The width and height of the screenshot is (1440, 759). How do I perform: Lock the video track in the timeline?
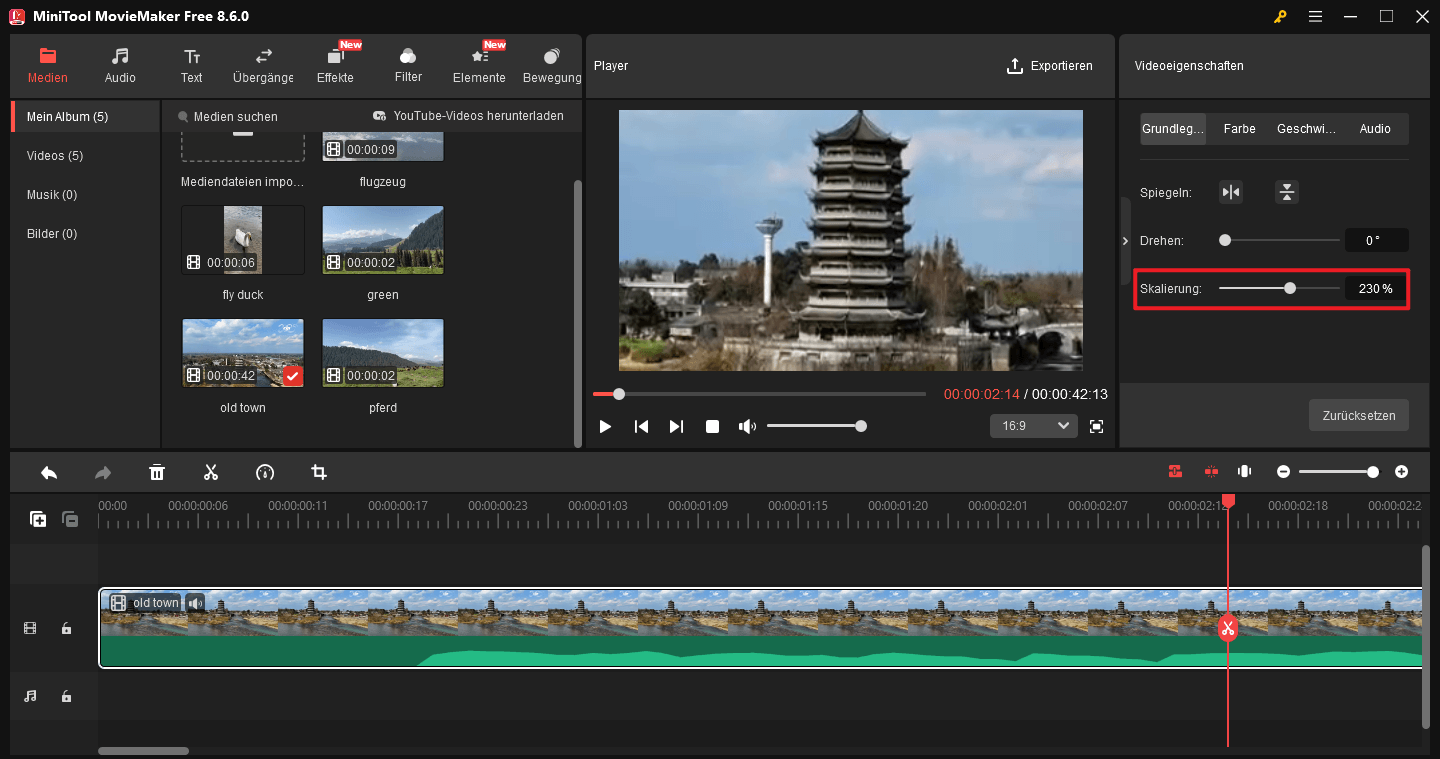[x=66, y=628]
